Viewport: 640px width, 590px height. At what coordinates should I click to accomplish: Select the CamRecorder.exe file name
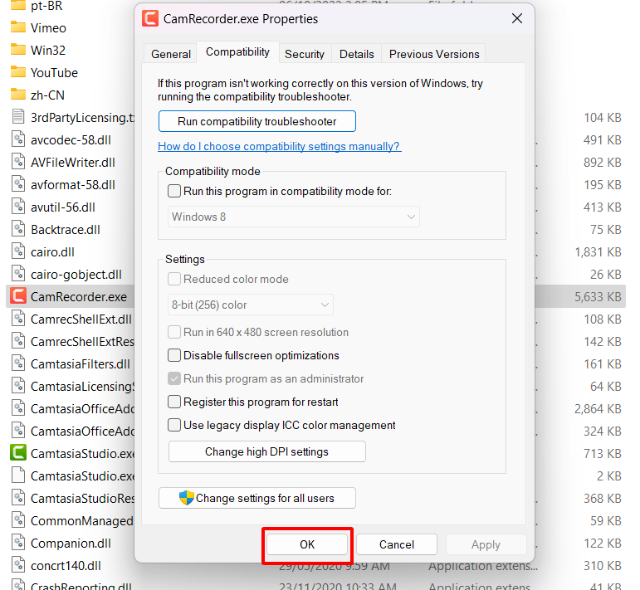(x=79, y=297)
